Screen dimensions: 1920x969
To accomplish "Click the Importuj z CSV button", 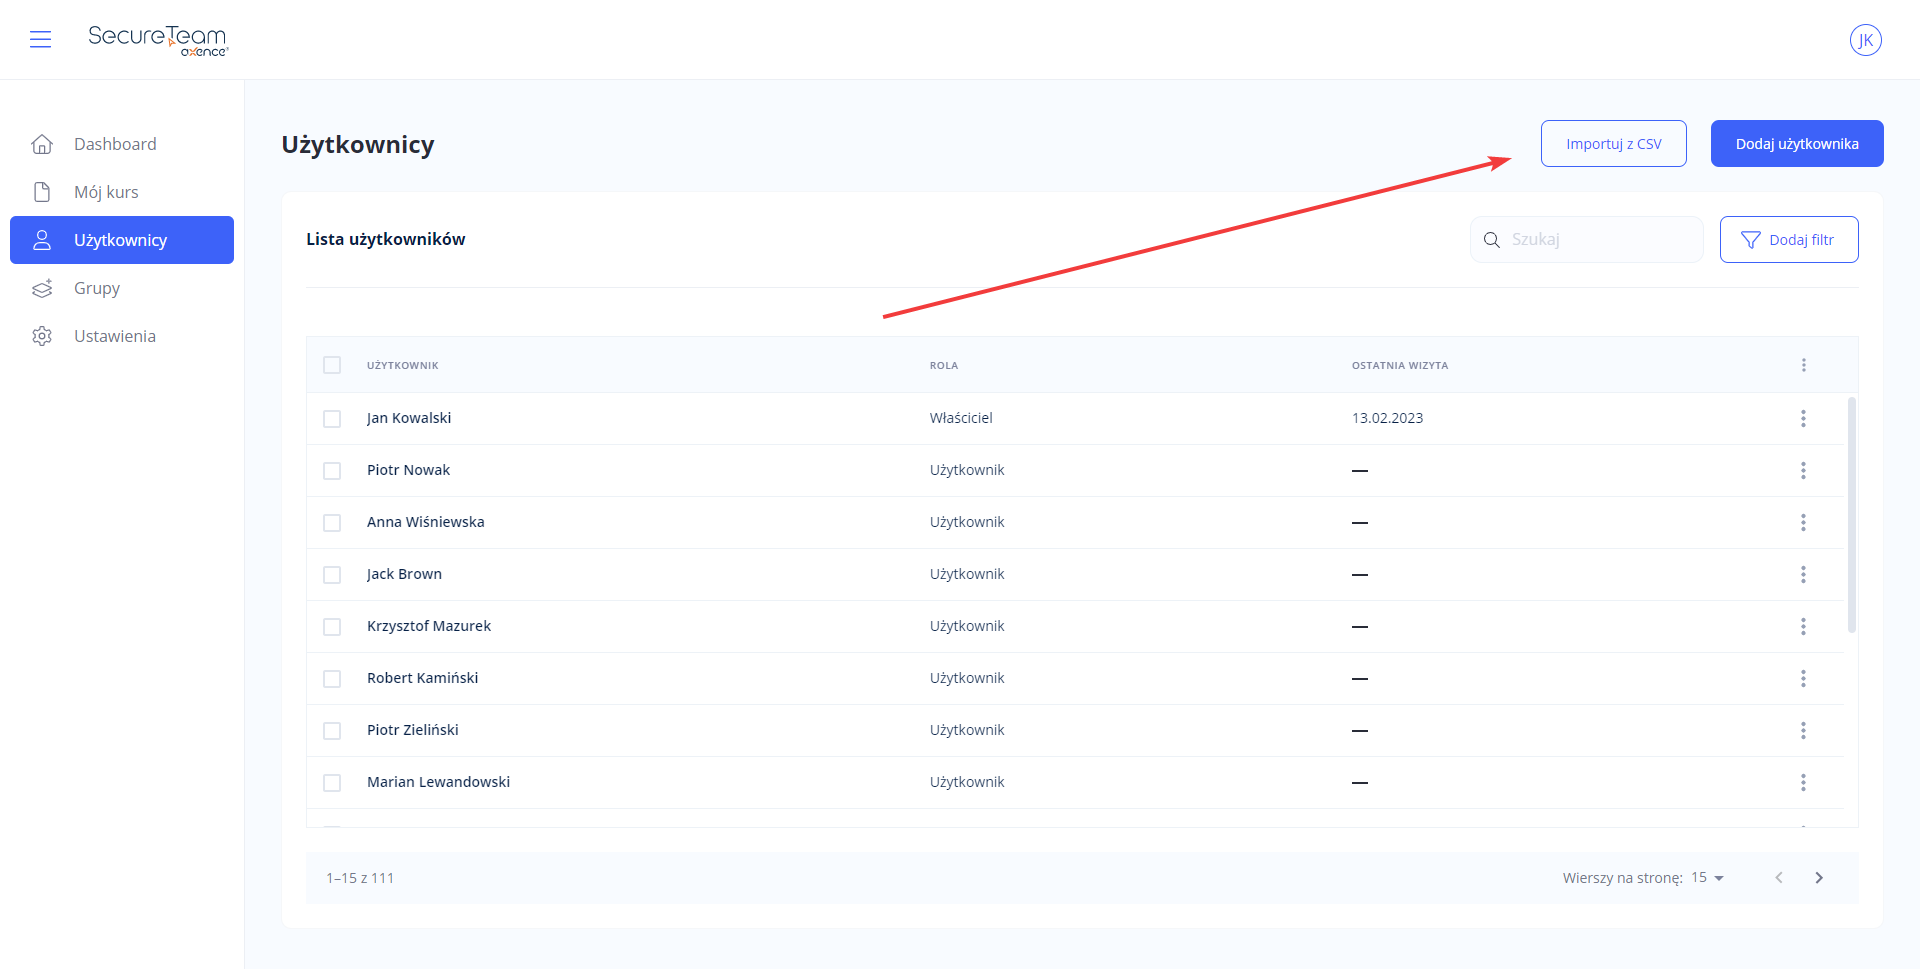I will 1613,144.
